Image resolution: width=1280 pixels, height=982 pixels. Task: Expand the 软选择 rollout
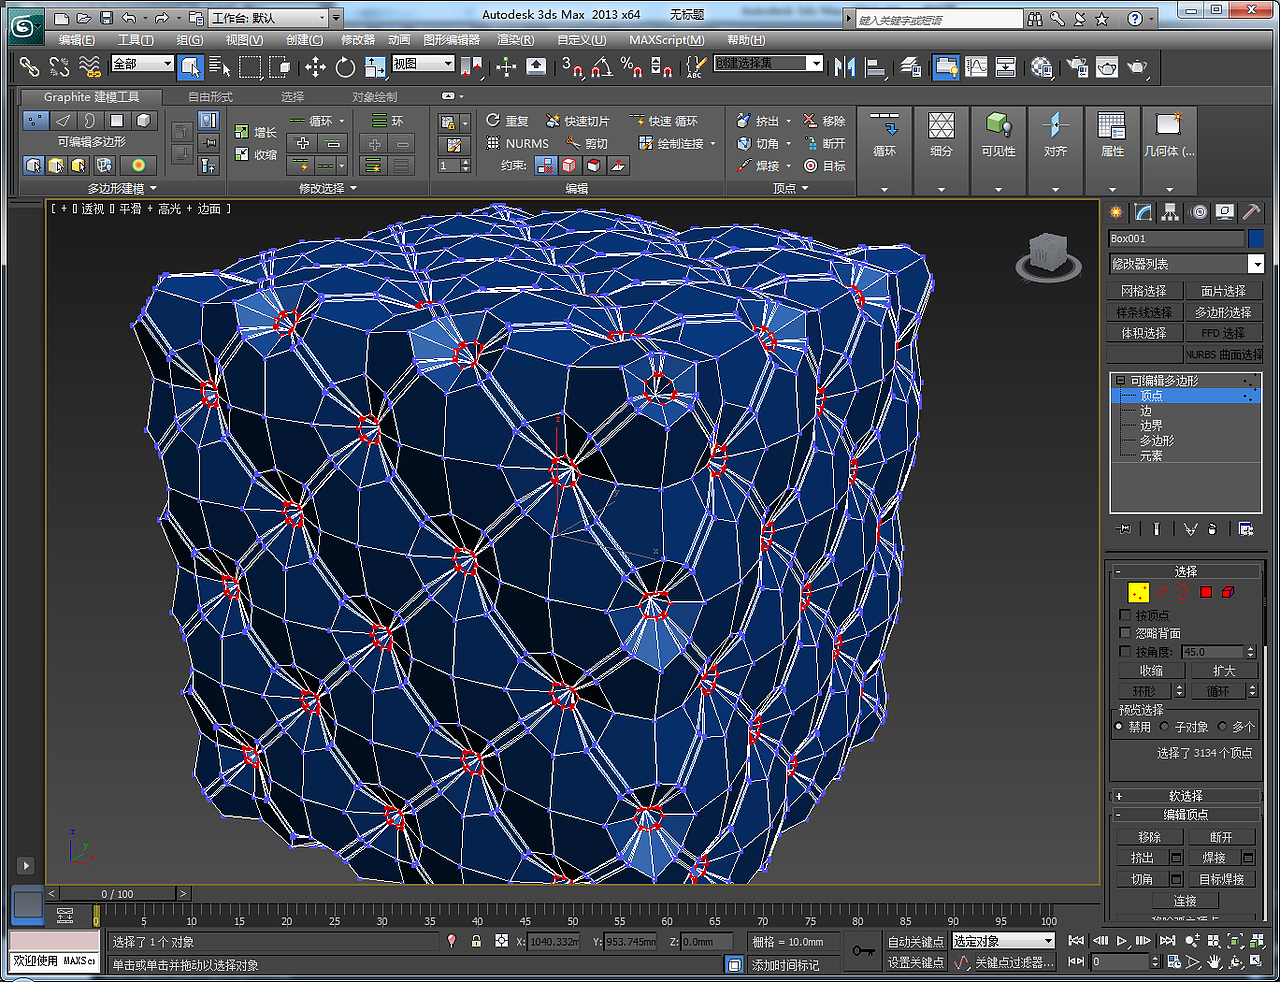1185,796
